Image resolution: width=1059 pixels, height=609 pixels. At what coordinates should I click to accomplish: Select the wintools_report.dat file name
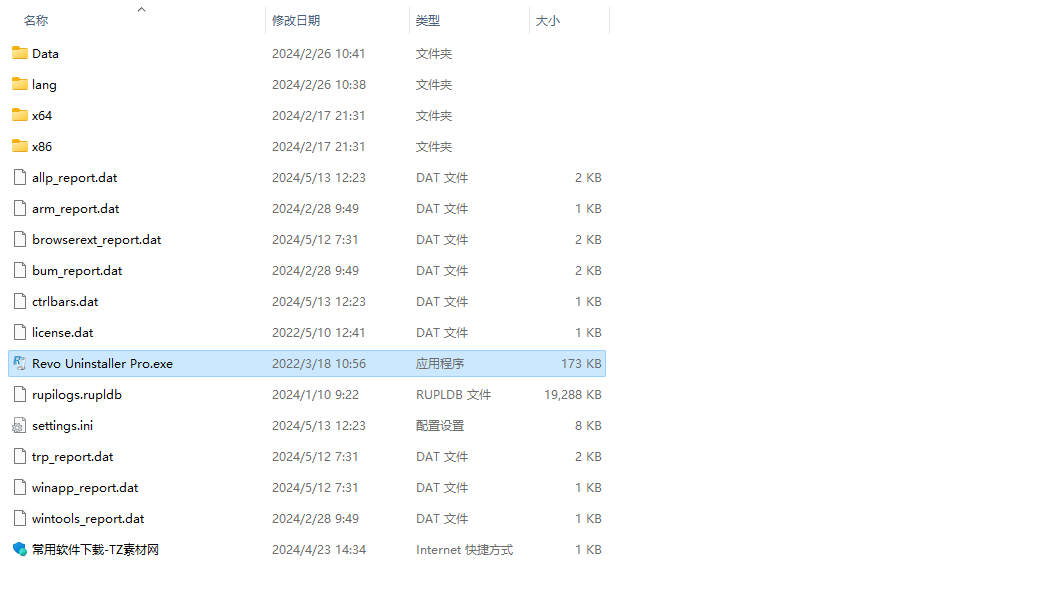(88, 519)
